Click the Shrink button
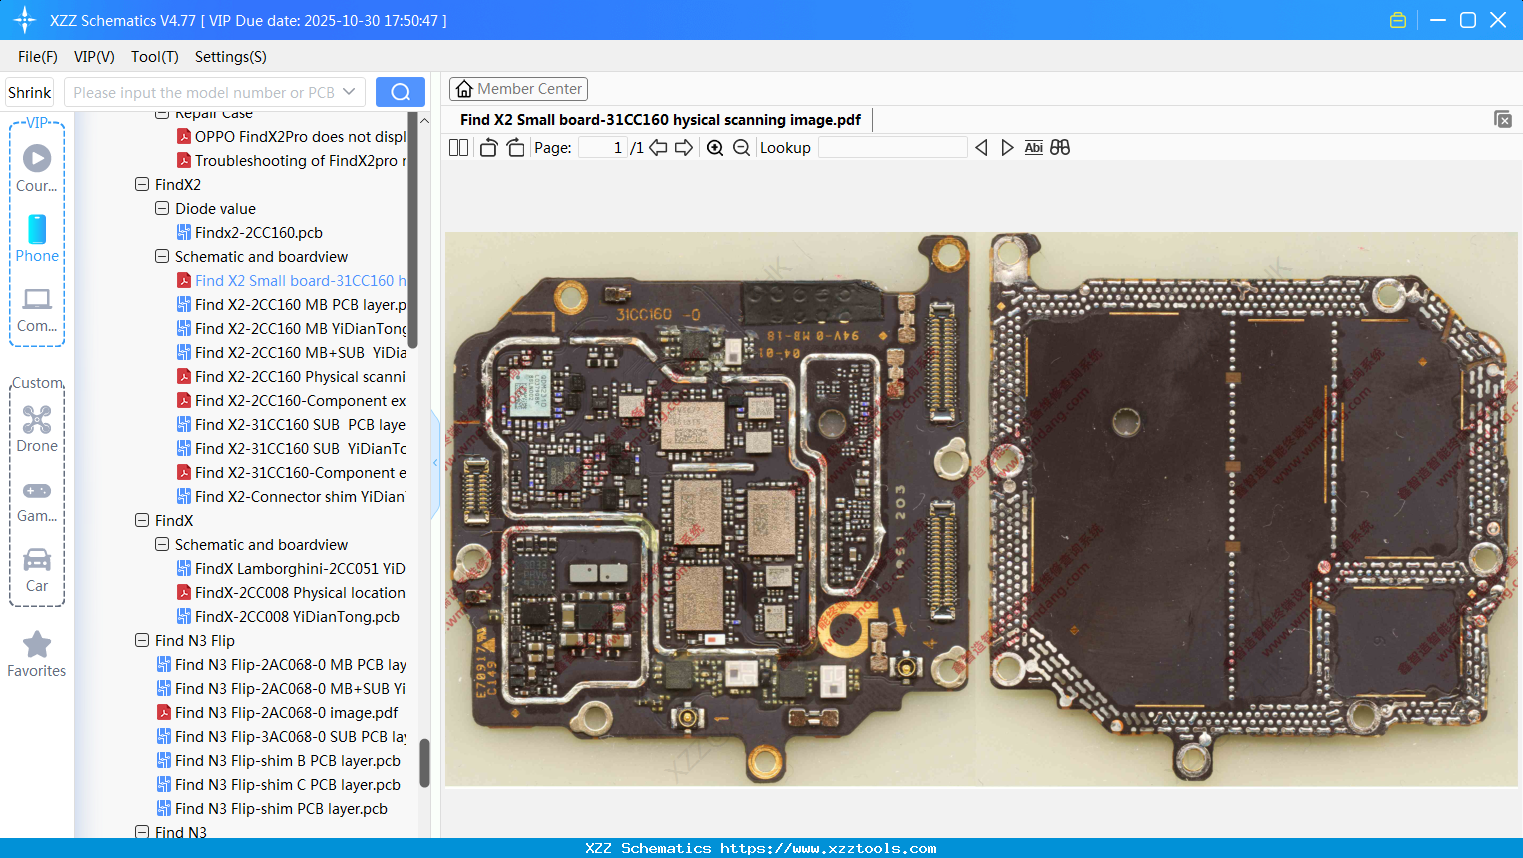This screenshot has width=1523, height=858. [x=29, y=92]
